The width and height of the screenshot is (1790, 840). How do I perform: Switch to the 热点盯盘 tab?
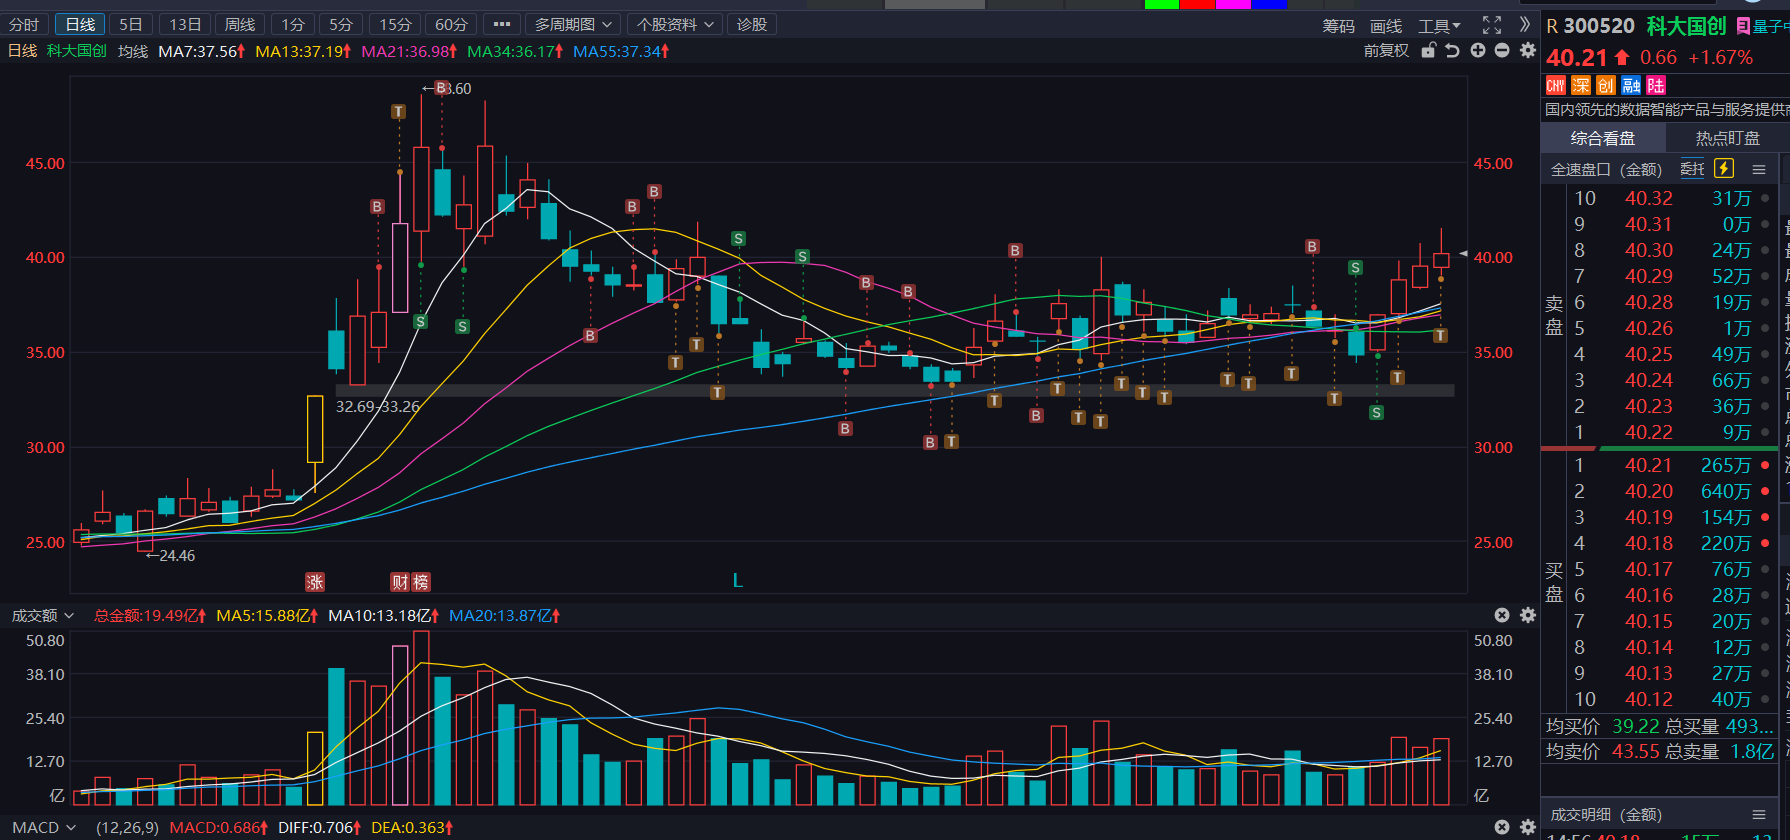tap(1727, 138)
